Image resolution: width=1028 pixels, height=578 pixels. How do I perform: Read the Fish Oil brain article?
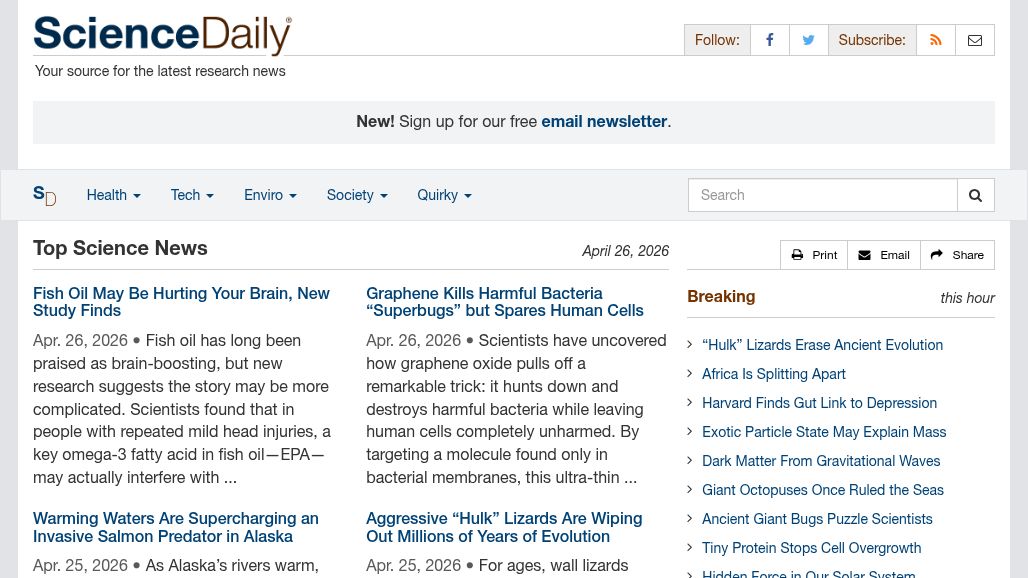tap(181, 302)
